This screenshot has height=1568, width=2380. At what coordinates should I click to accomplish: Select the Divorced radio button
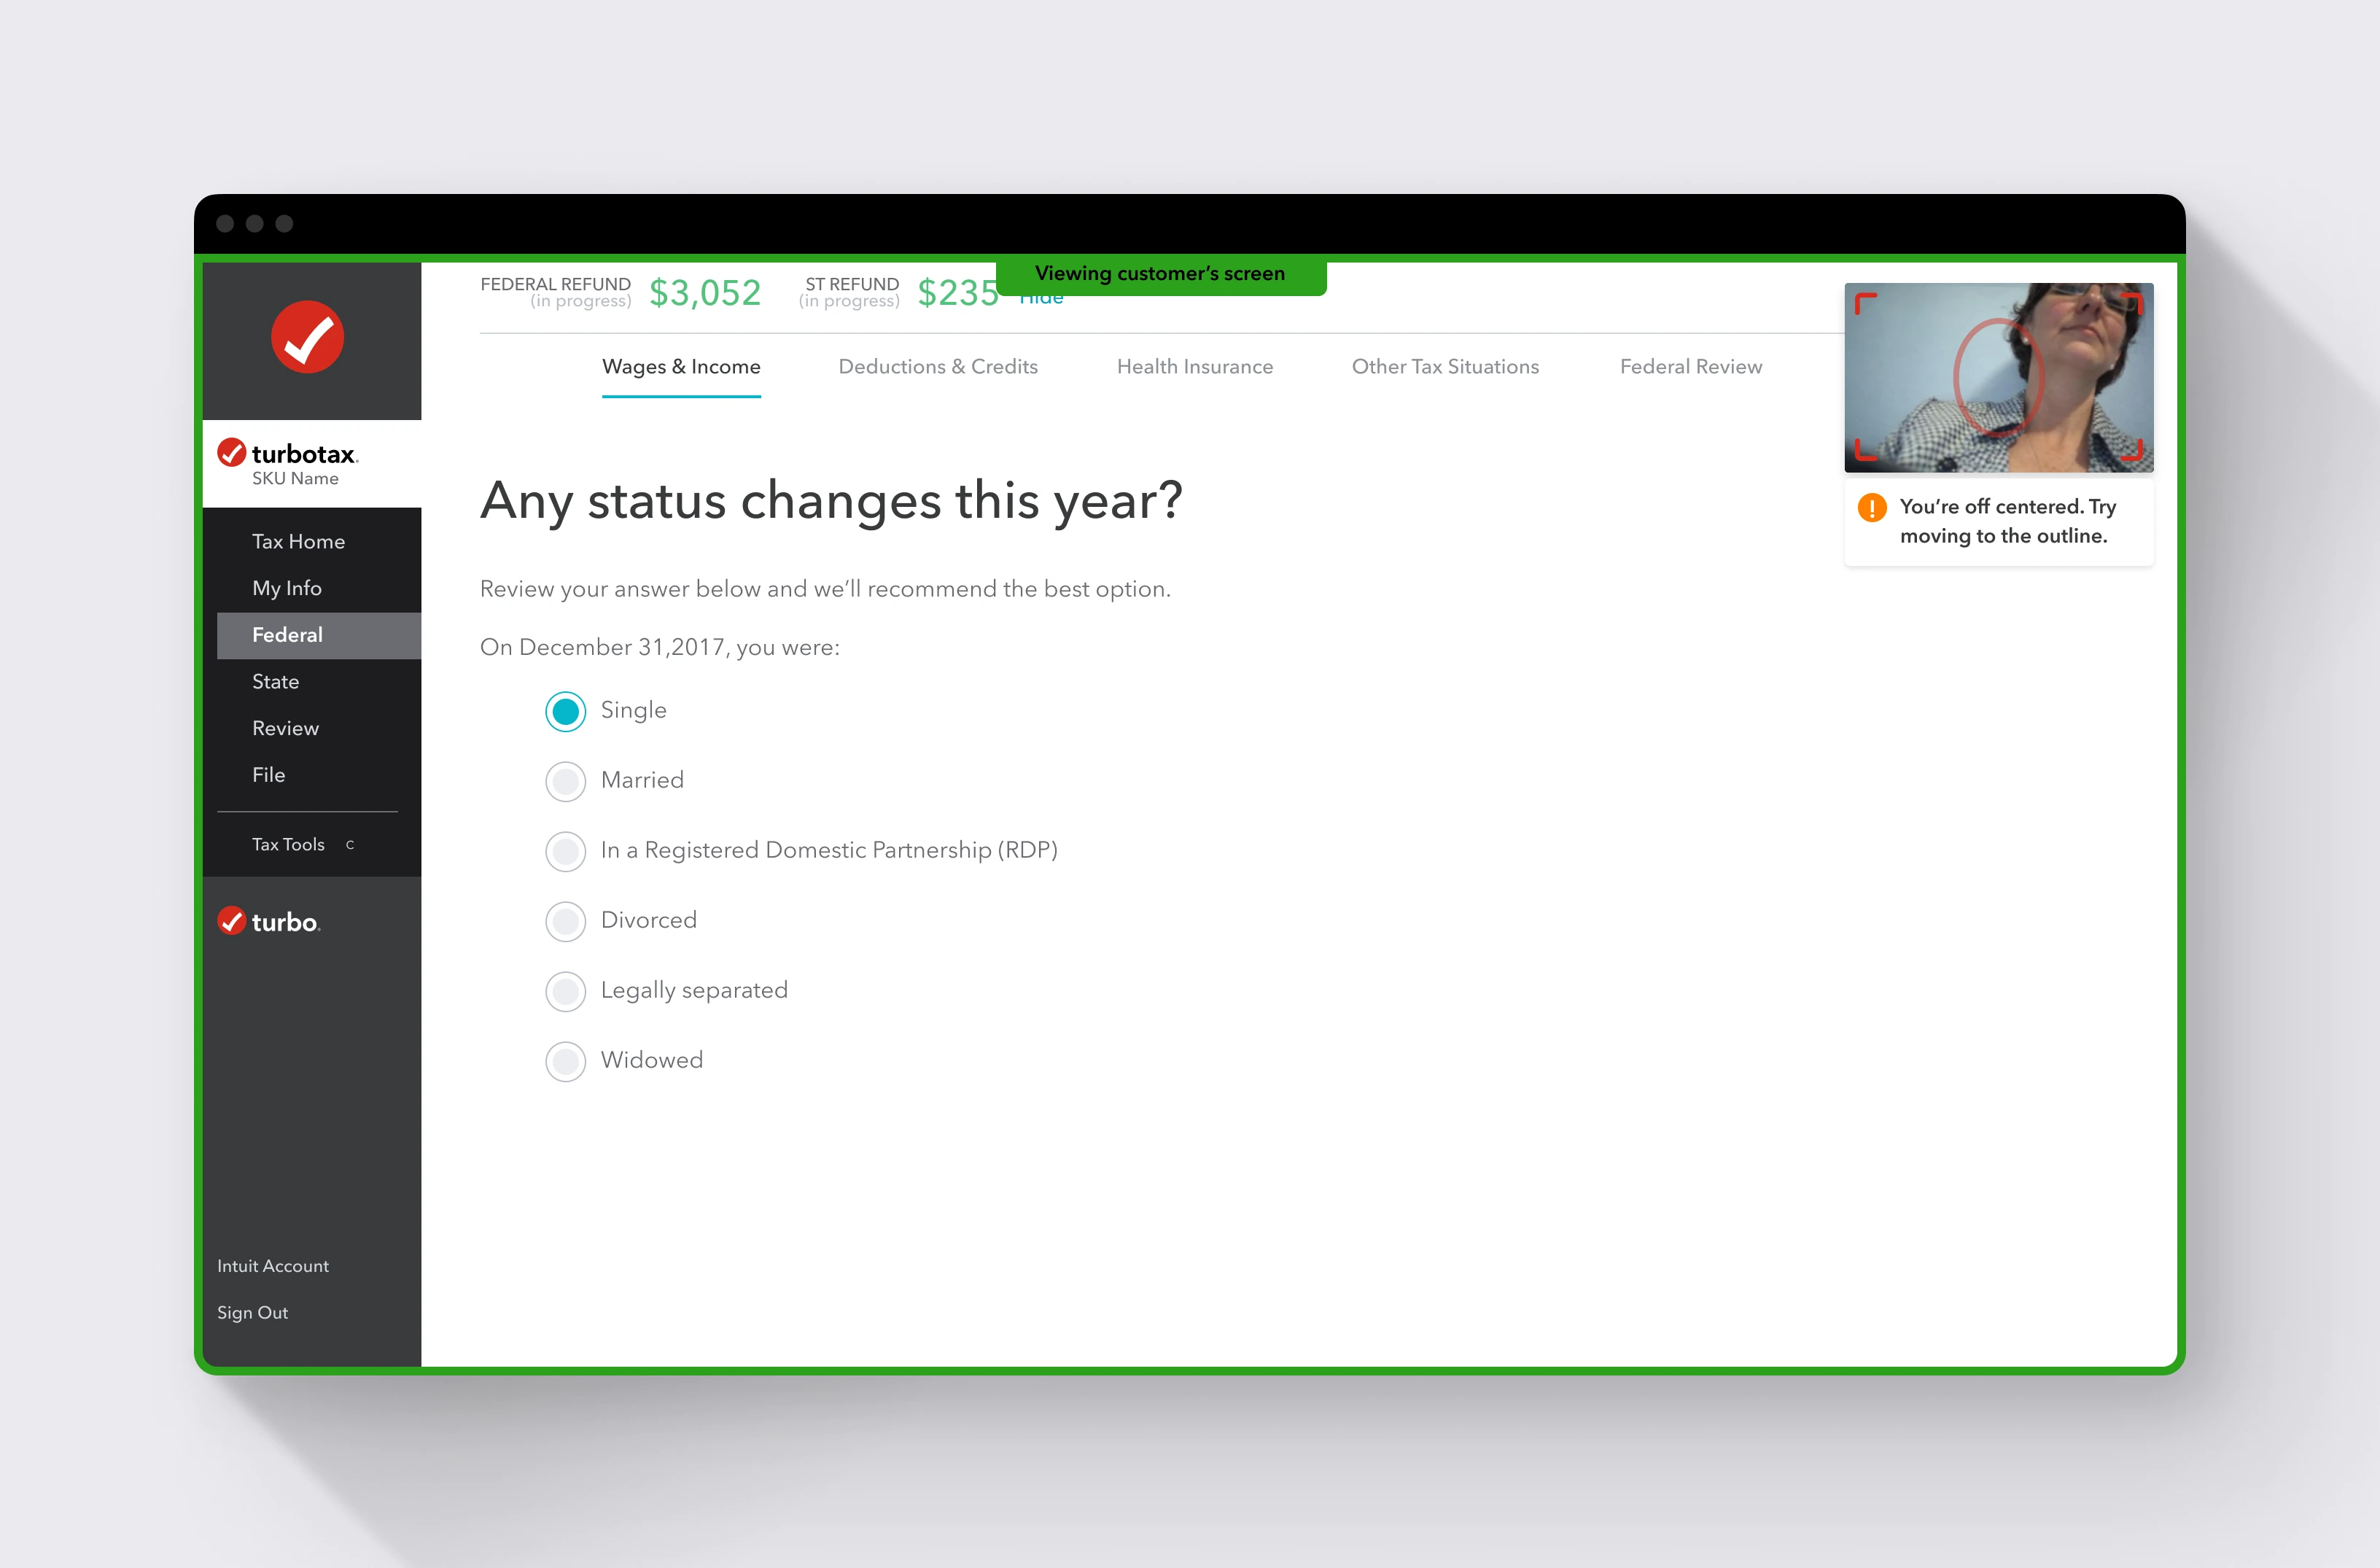click(x=565, y=921)
